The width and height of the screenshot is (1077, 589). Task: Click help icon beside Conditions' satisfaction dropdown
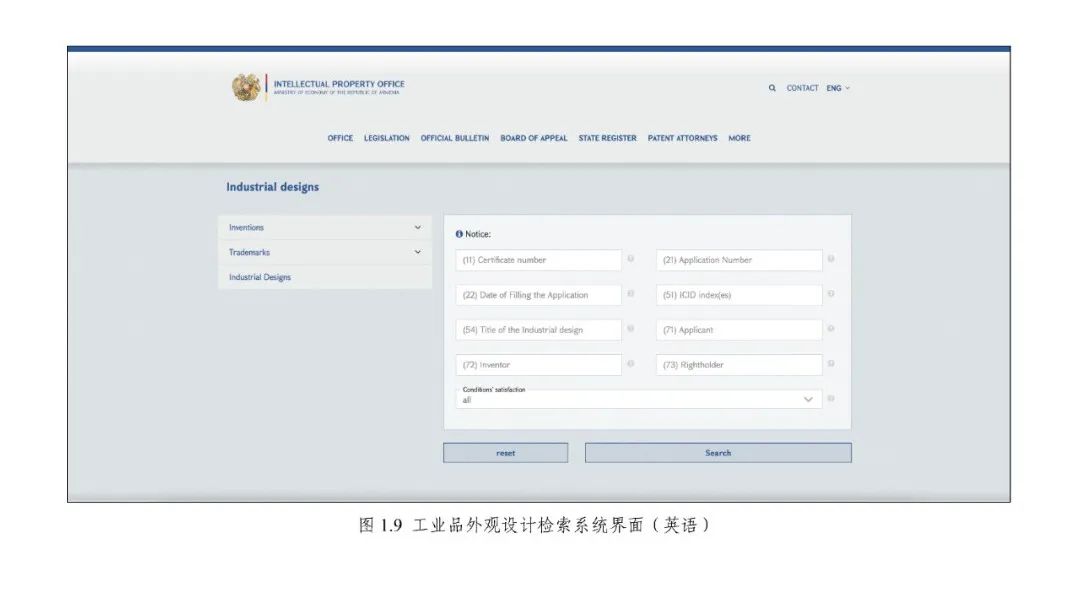(x=831, y=398)
